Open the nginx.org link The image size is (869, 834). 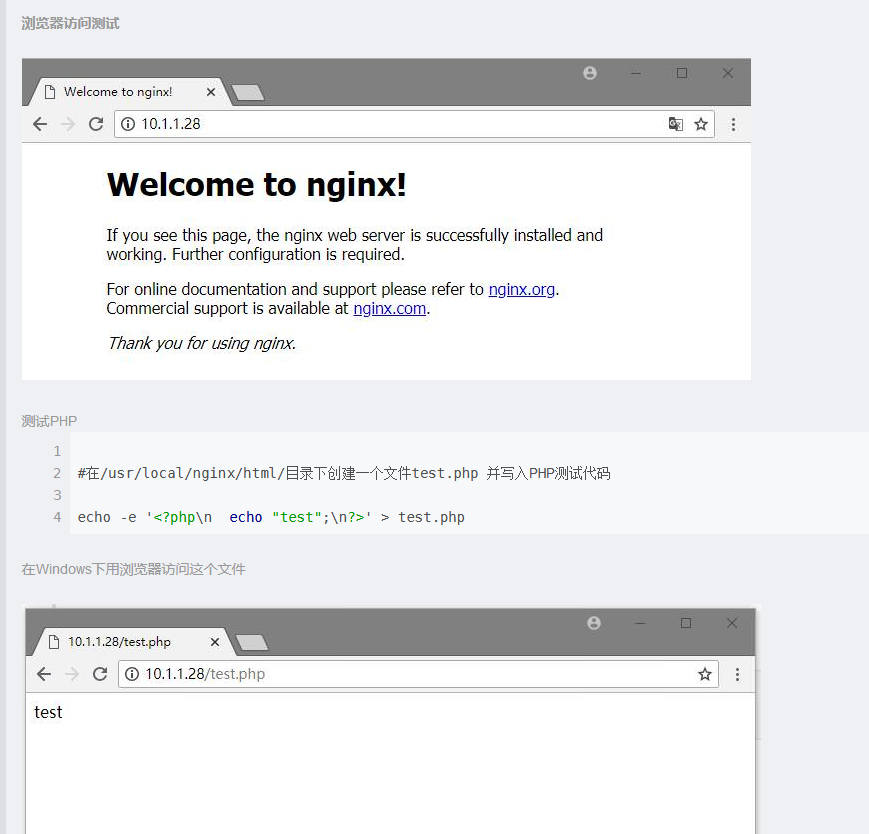point(522,289)
